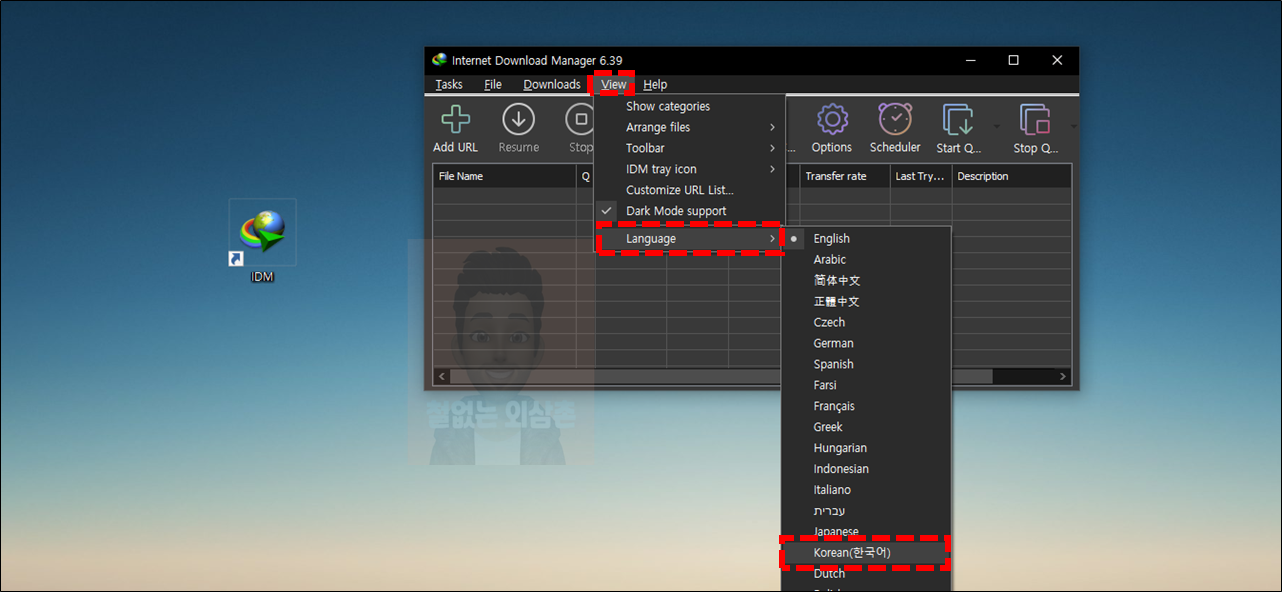Expand the Toolbar submenu
The width and height of the screenshot is (1282, 592).
click(x=689, y=148)
